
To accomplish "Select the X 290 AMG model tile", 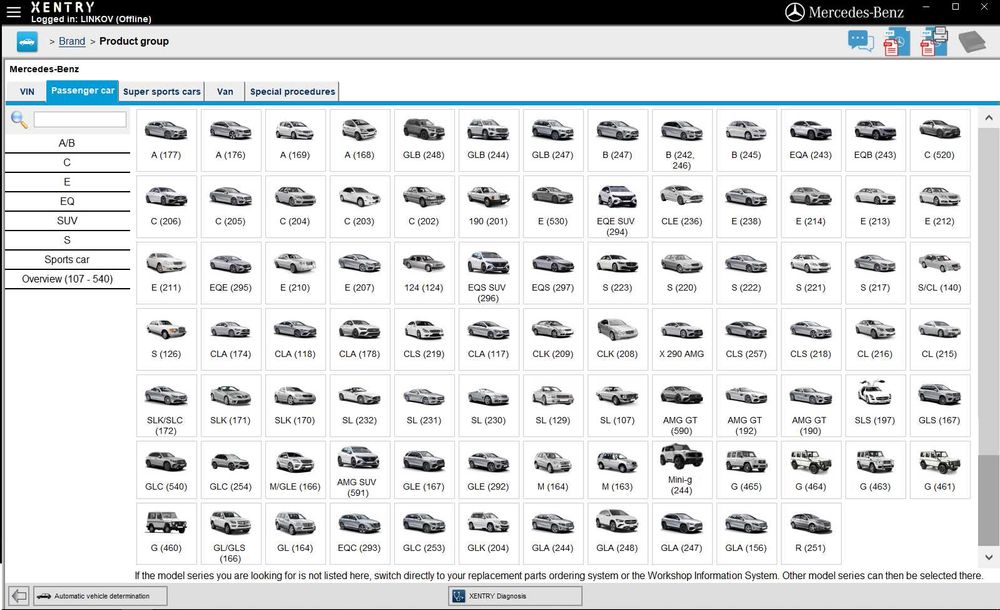I will pos(681,339).
